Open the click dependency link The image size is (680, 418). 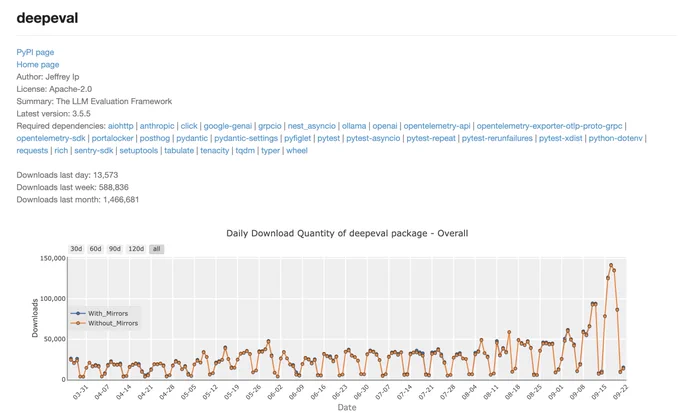[x=189, y=126]
